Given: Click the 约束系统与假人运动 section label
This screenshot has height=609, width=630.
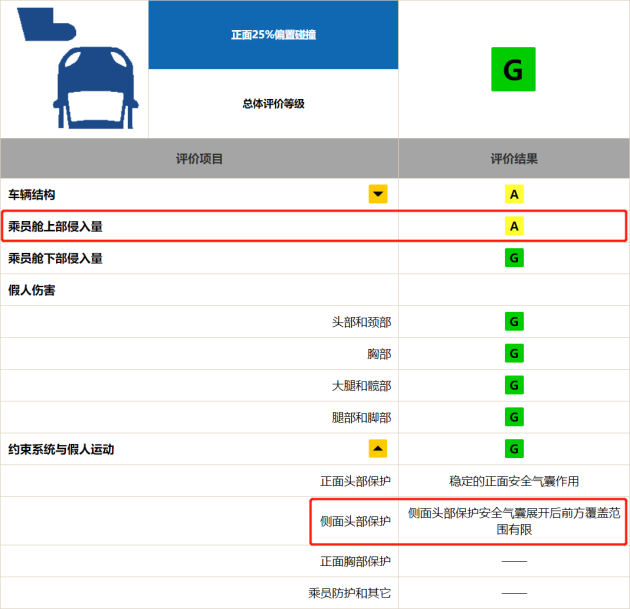Looking at the screenshot, I should pos(61,449).
